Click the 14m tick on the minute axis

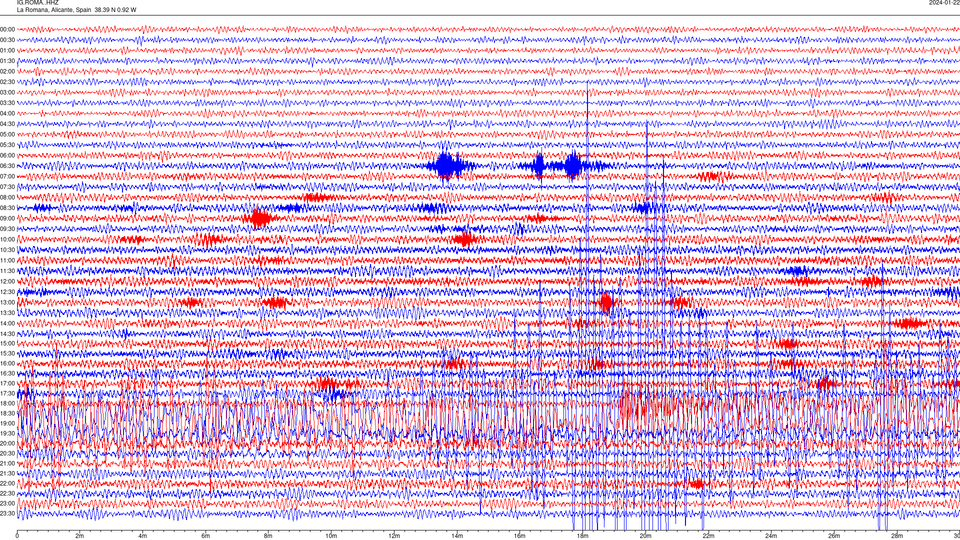point(457,536)
